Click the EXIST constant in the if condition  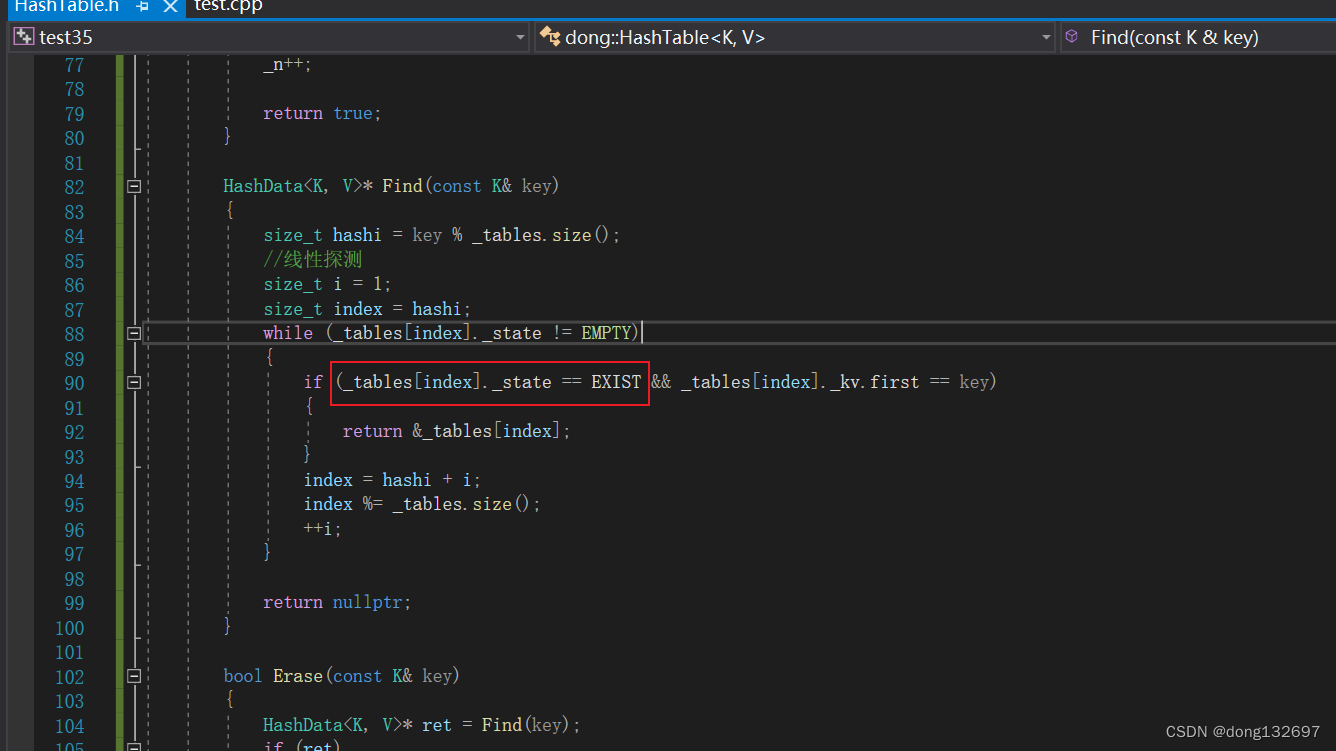click(x=616, y=382)
